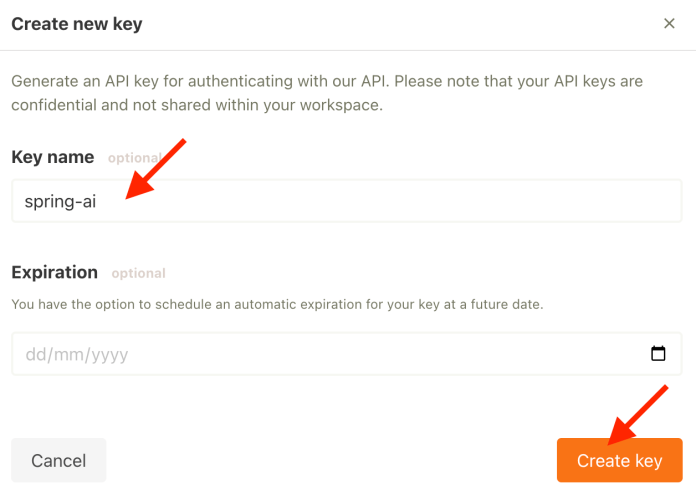696x494 pixels.
Task: Click the "Expiration" field label
Action: [55, 272]
